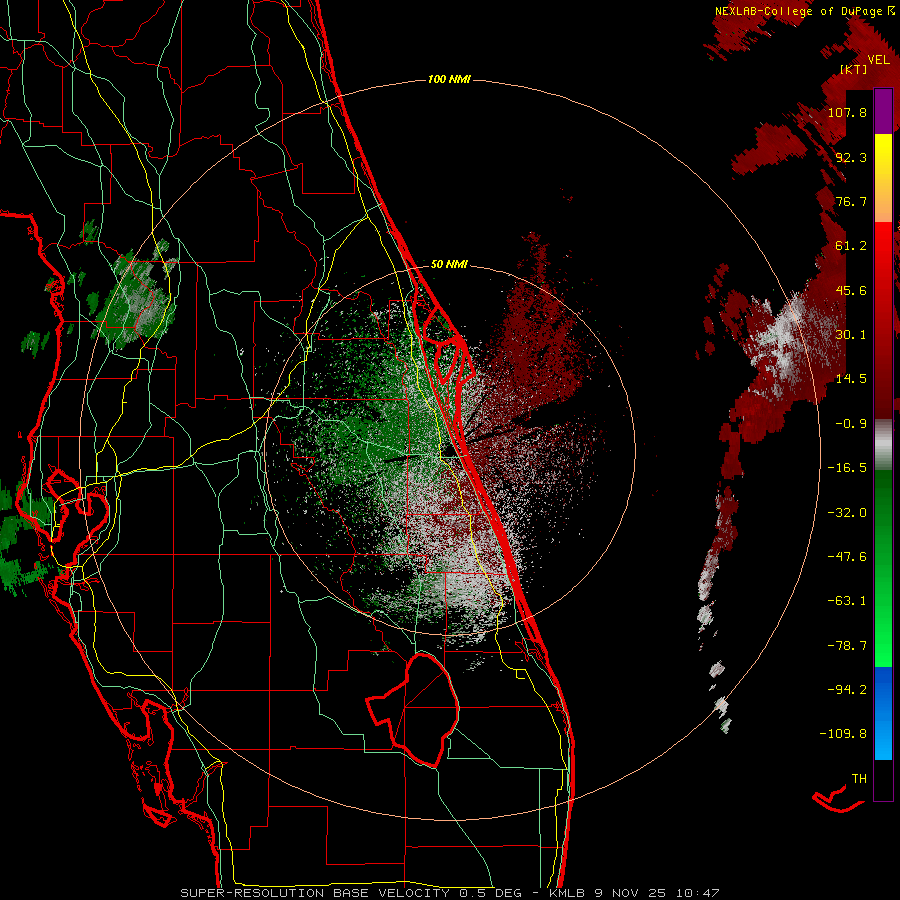Click the -32.0 velocity scale value
Image resolution: width=900 pixels, height=900 pixels.
pyautogui.click(x=847, y=513)
